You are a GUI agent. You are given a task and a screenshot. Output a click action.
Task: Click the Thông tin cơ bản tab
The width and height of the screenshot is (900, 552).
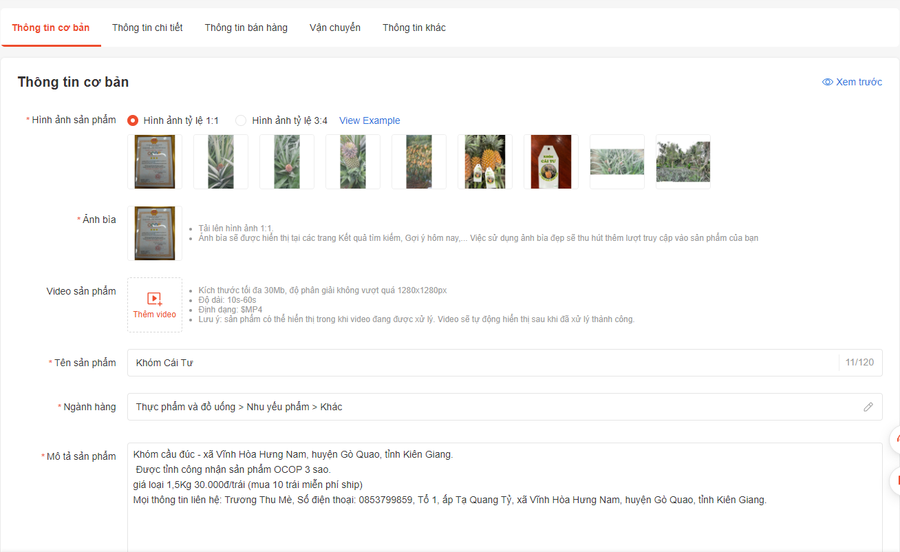(50, 28)
